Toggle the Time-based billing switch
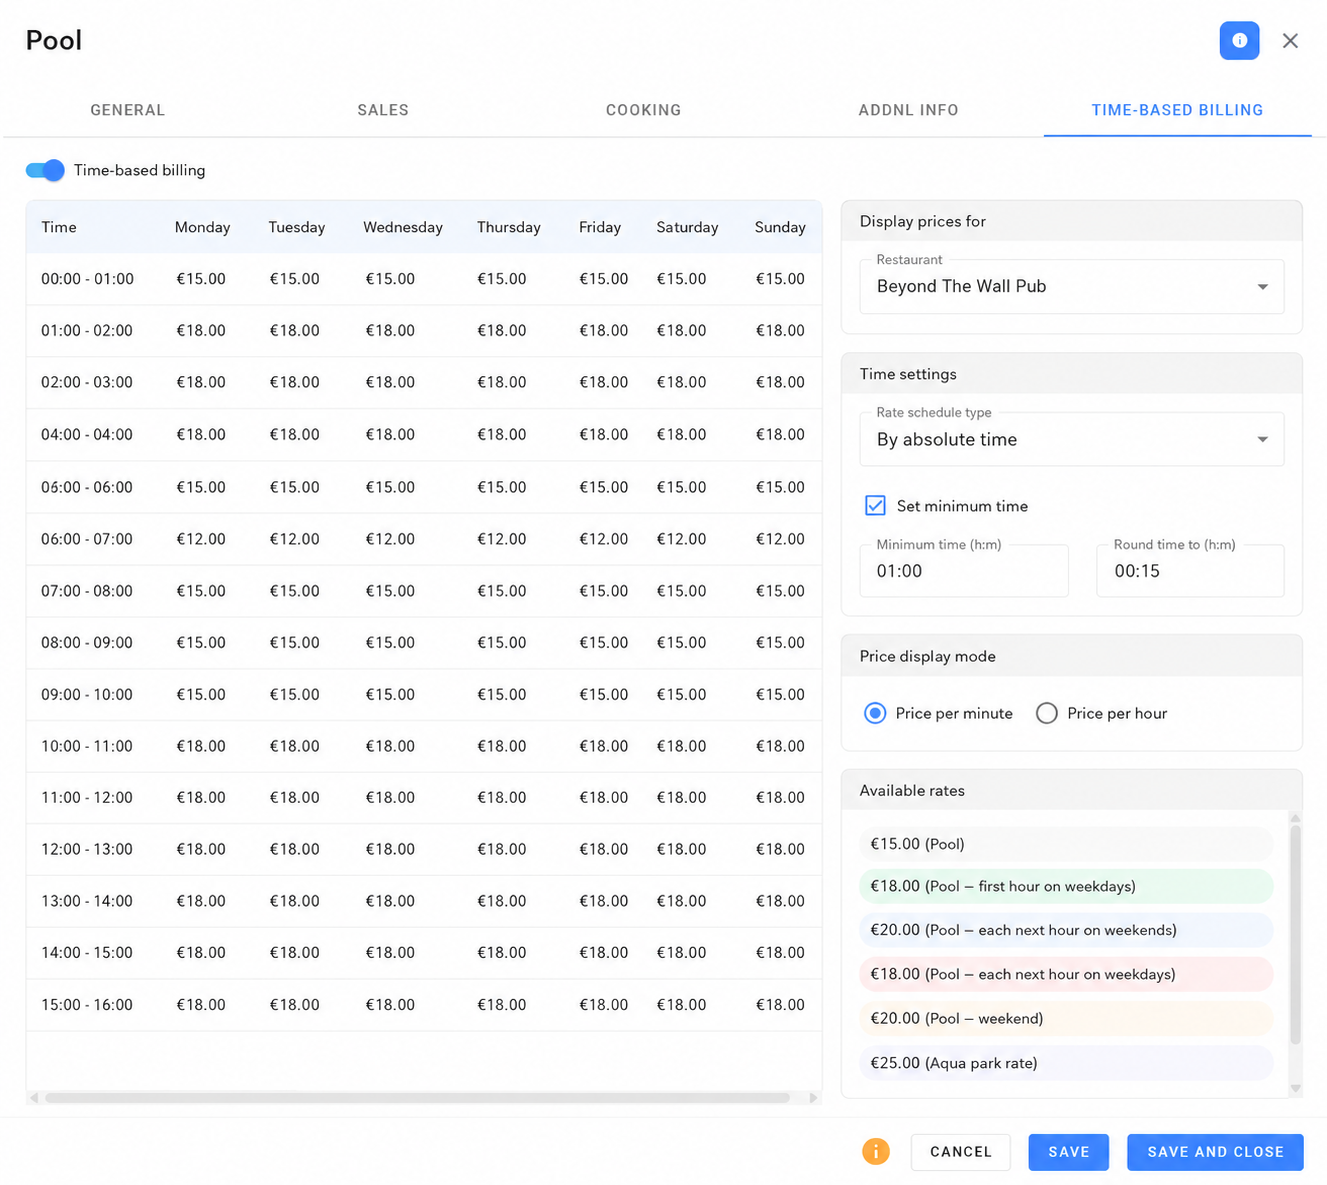The image size is (1327, 1185). point(45,170)
